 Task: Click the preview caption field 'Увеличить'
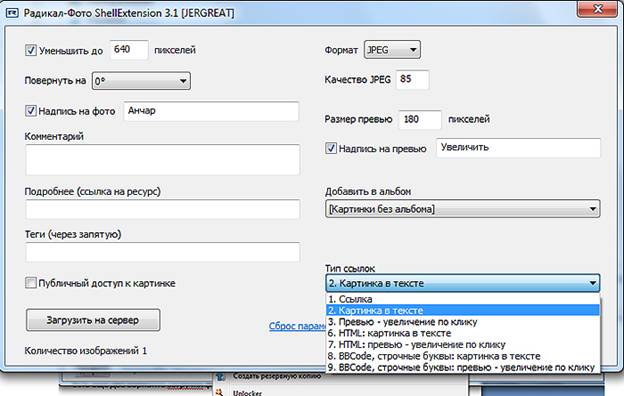(518, 148)
